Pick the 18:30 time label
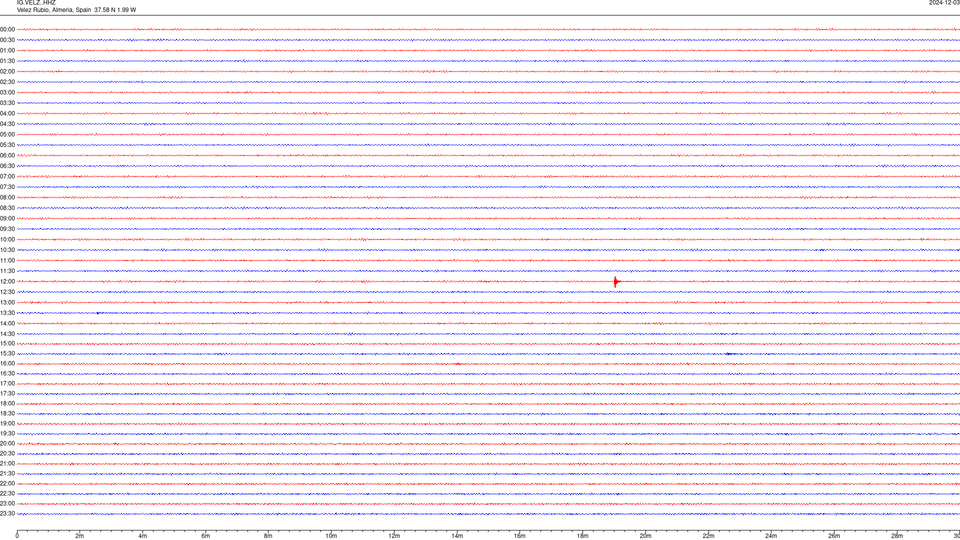Screen dimensions: 960x540 [x=7, y=414]
